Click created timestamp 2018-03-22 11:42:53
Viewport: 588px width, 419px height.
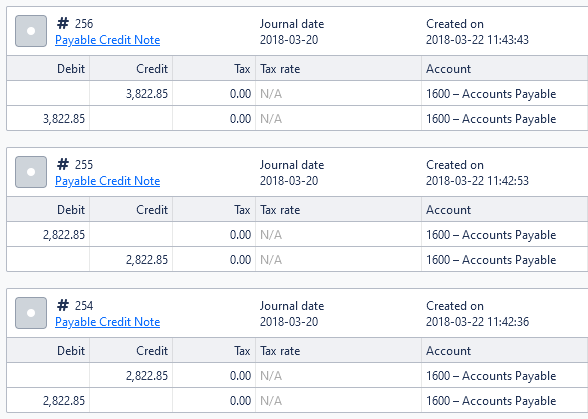477,181
